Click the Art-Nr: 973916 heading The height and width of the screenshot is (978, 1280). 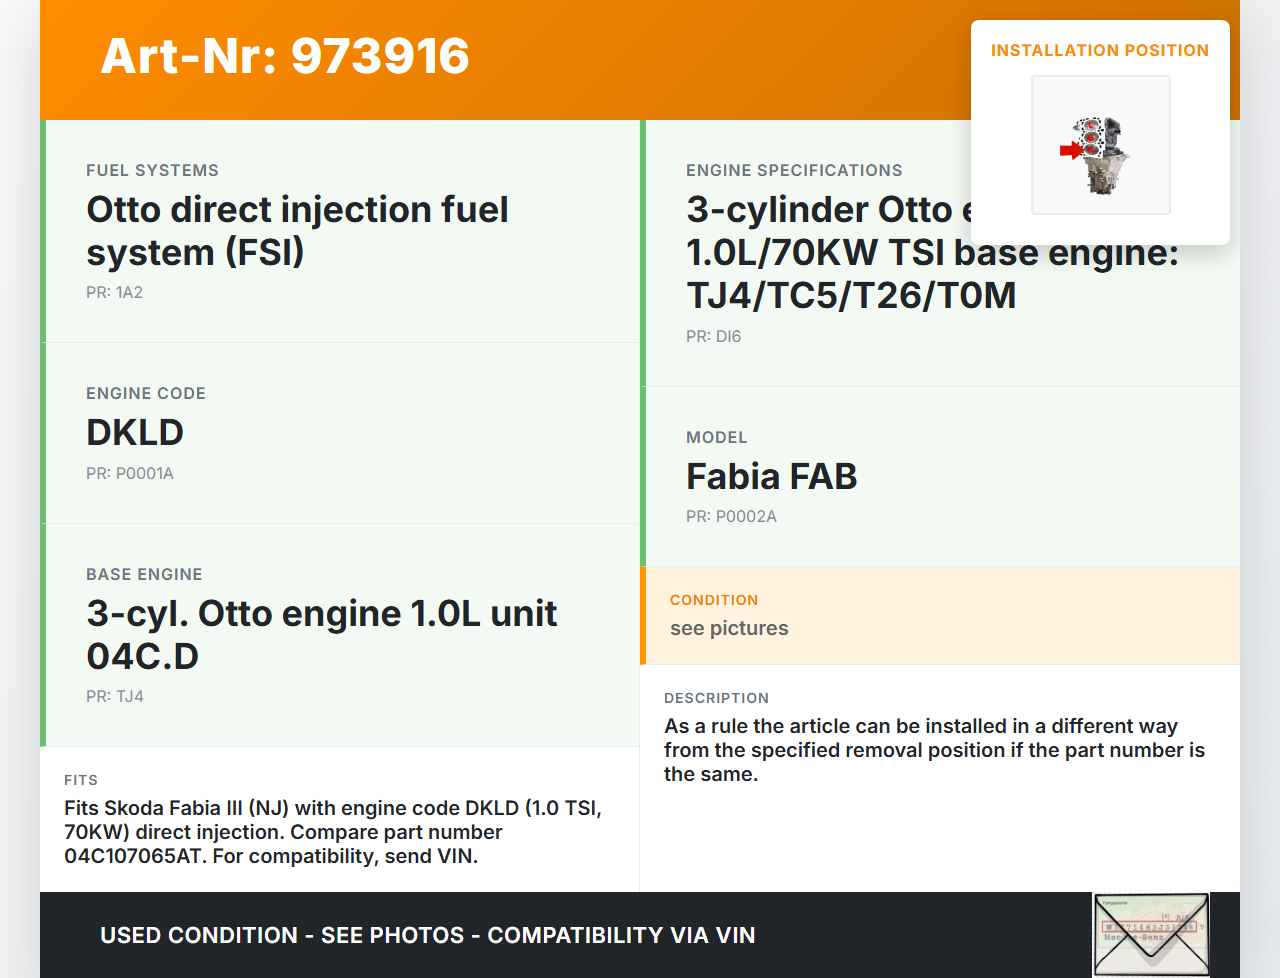click(285, 56)
